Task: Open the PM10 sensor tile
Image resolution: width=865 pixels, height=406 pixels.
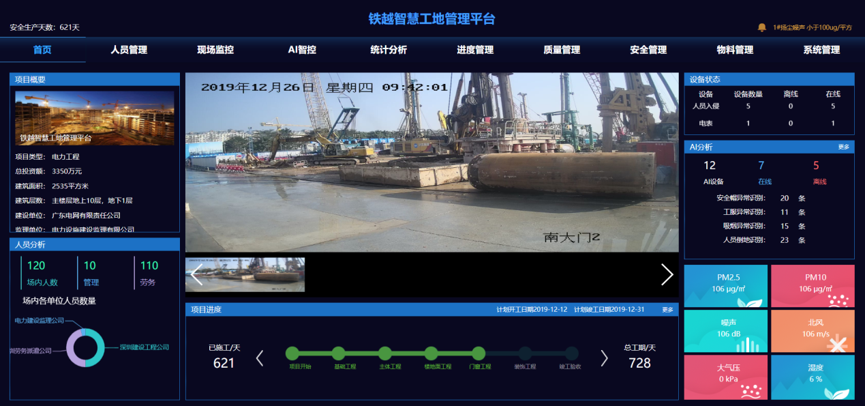Action: (x=813, y=285)
